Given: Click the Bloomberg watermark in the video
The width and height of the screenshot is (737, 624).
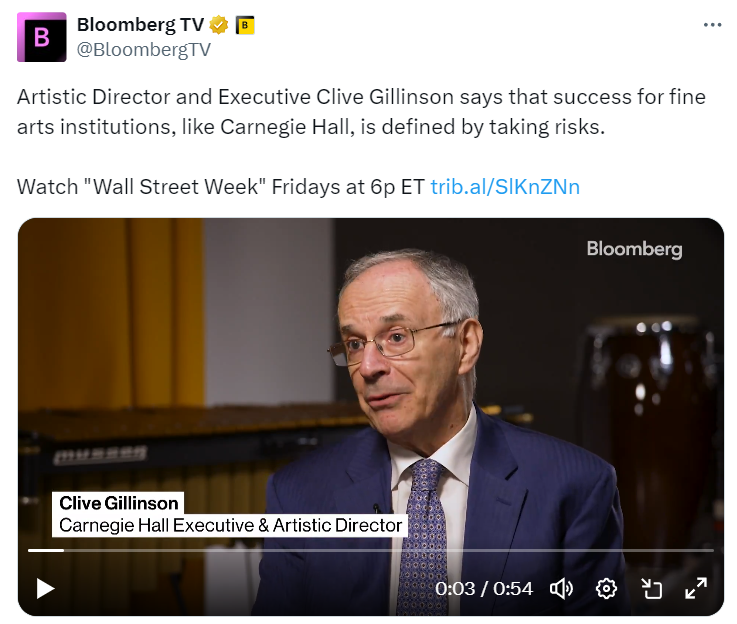Looking at the screenshot, I should click(634, 249).
